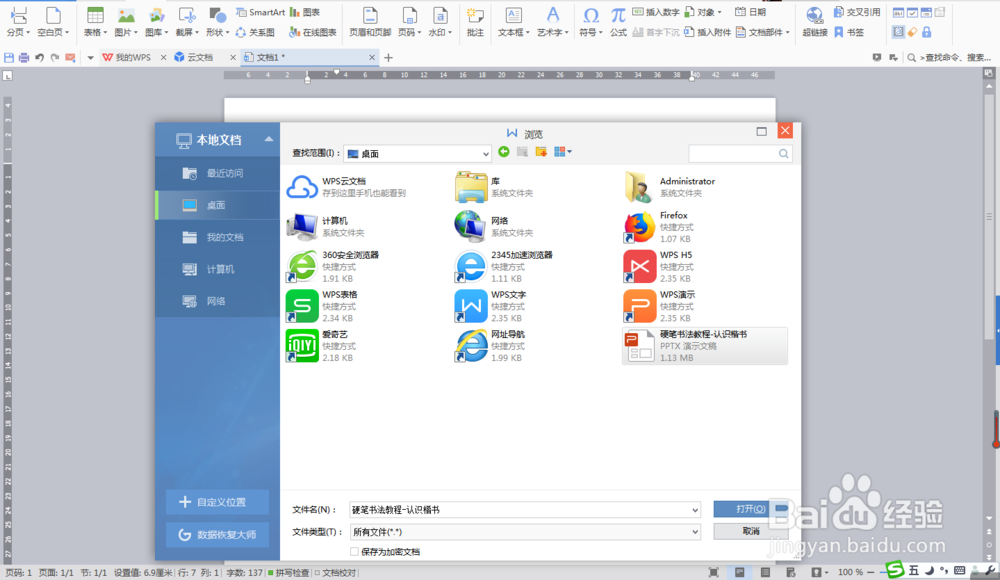1000x580 pixels.
Task: Click the 在线图表 online chart button
Action: click(x=312, y=32)
